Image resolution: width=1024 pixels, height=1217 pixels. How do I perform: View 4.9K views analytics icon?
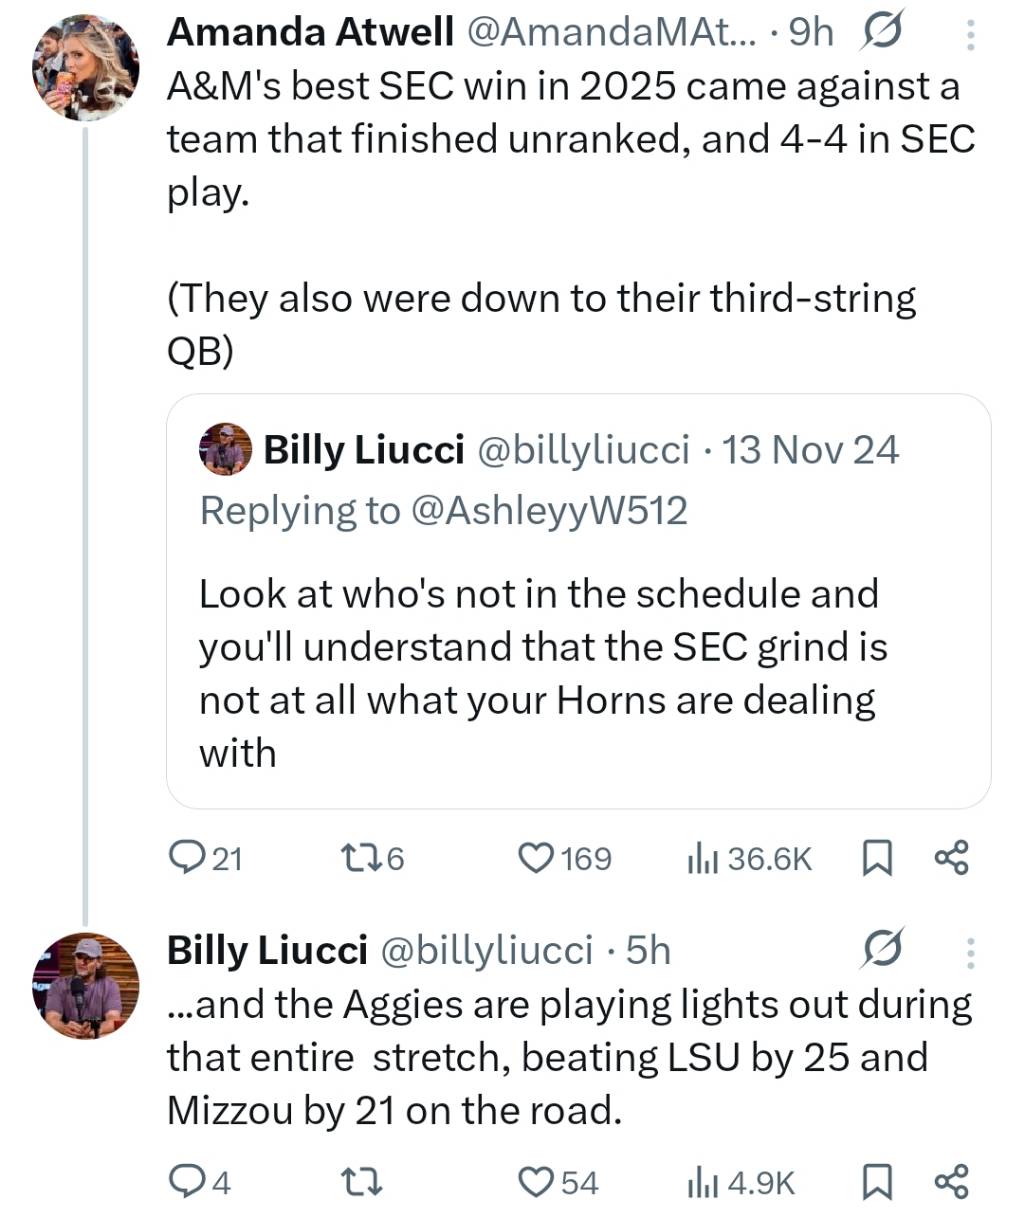(703, 1183)
